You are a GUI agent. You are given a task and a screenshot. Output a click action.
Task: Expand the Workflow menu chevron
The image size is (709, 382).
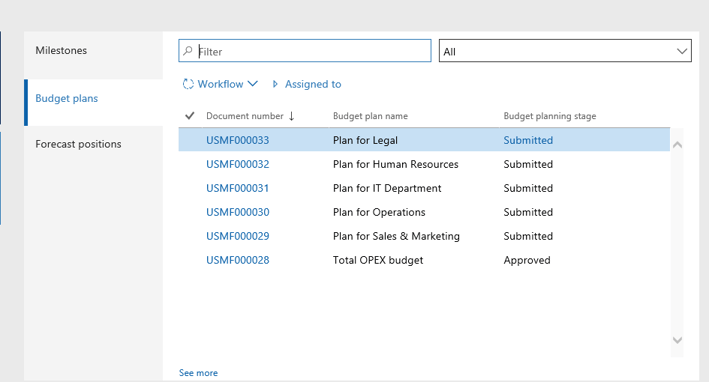(253, 84)
